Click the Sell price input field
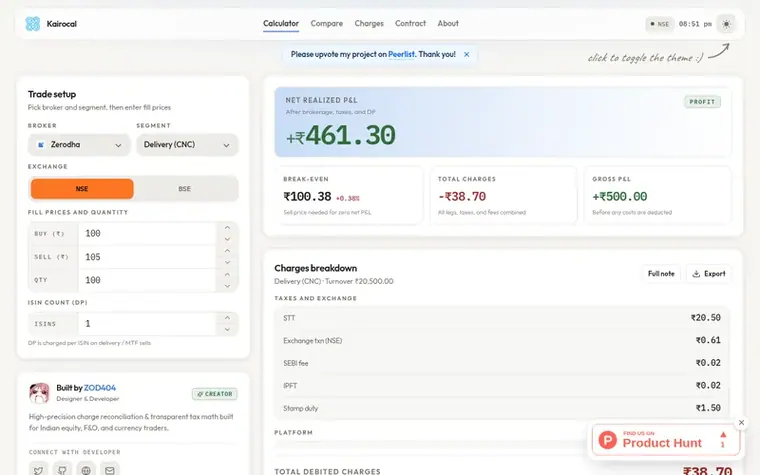 pos(147,257)
